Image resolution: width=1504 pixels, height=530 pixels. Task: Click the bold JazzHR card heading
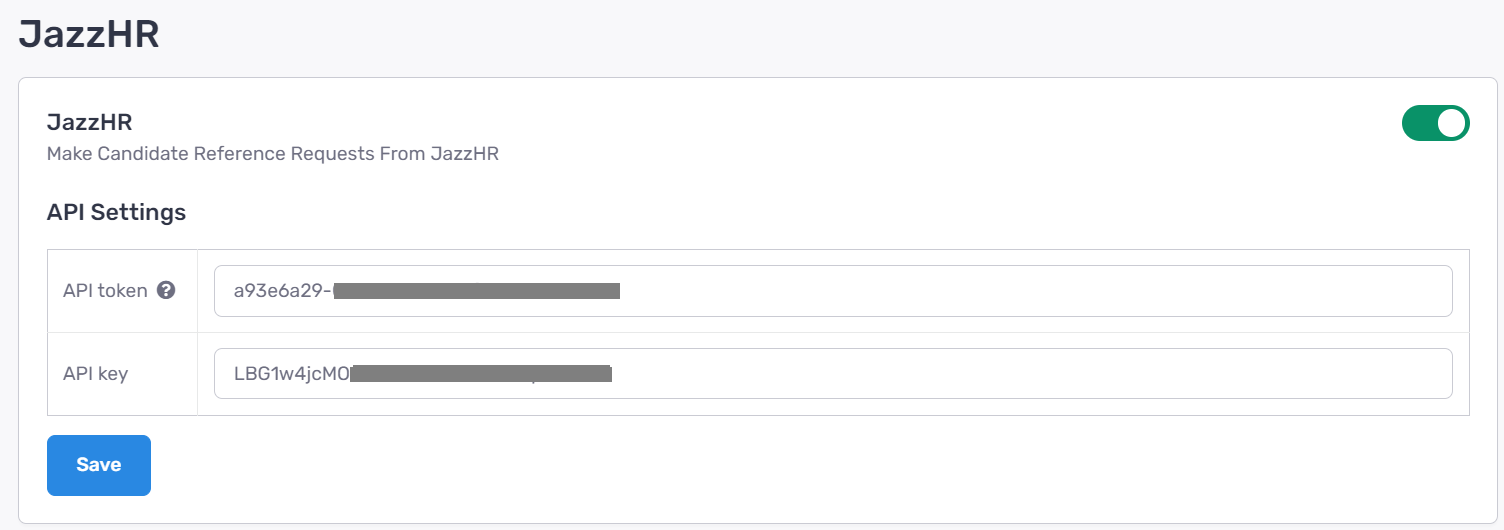tap(90, 122)
